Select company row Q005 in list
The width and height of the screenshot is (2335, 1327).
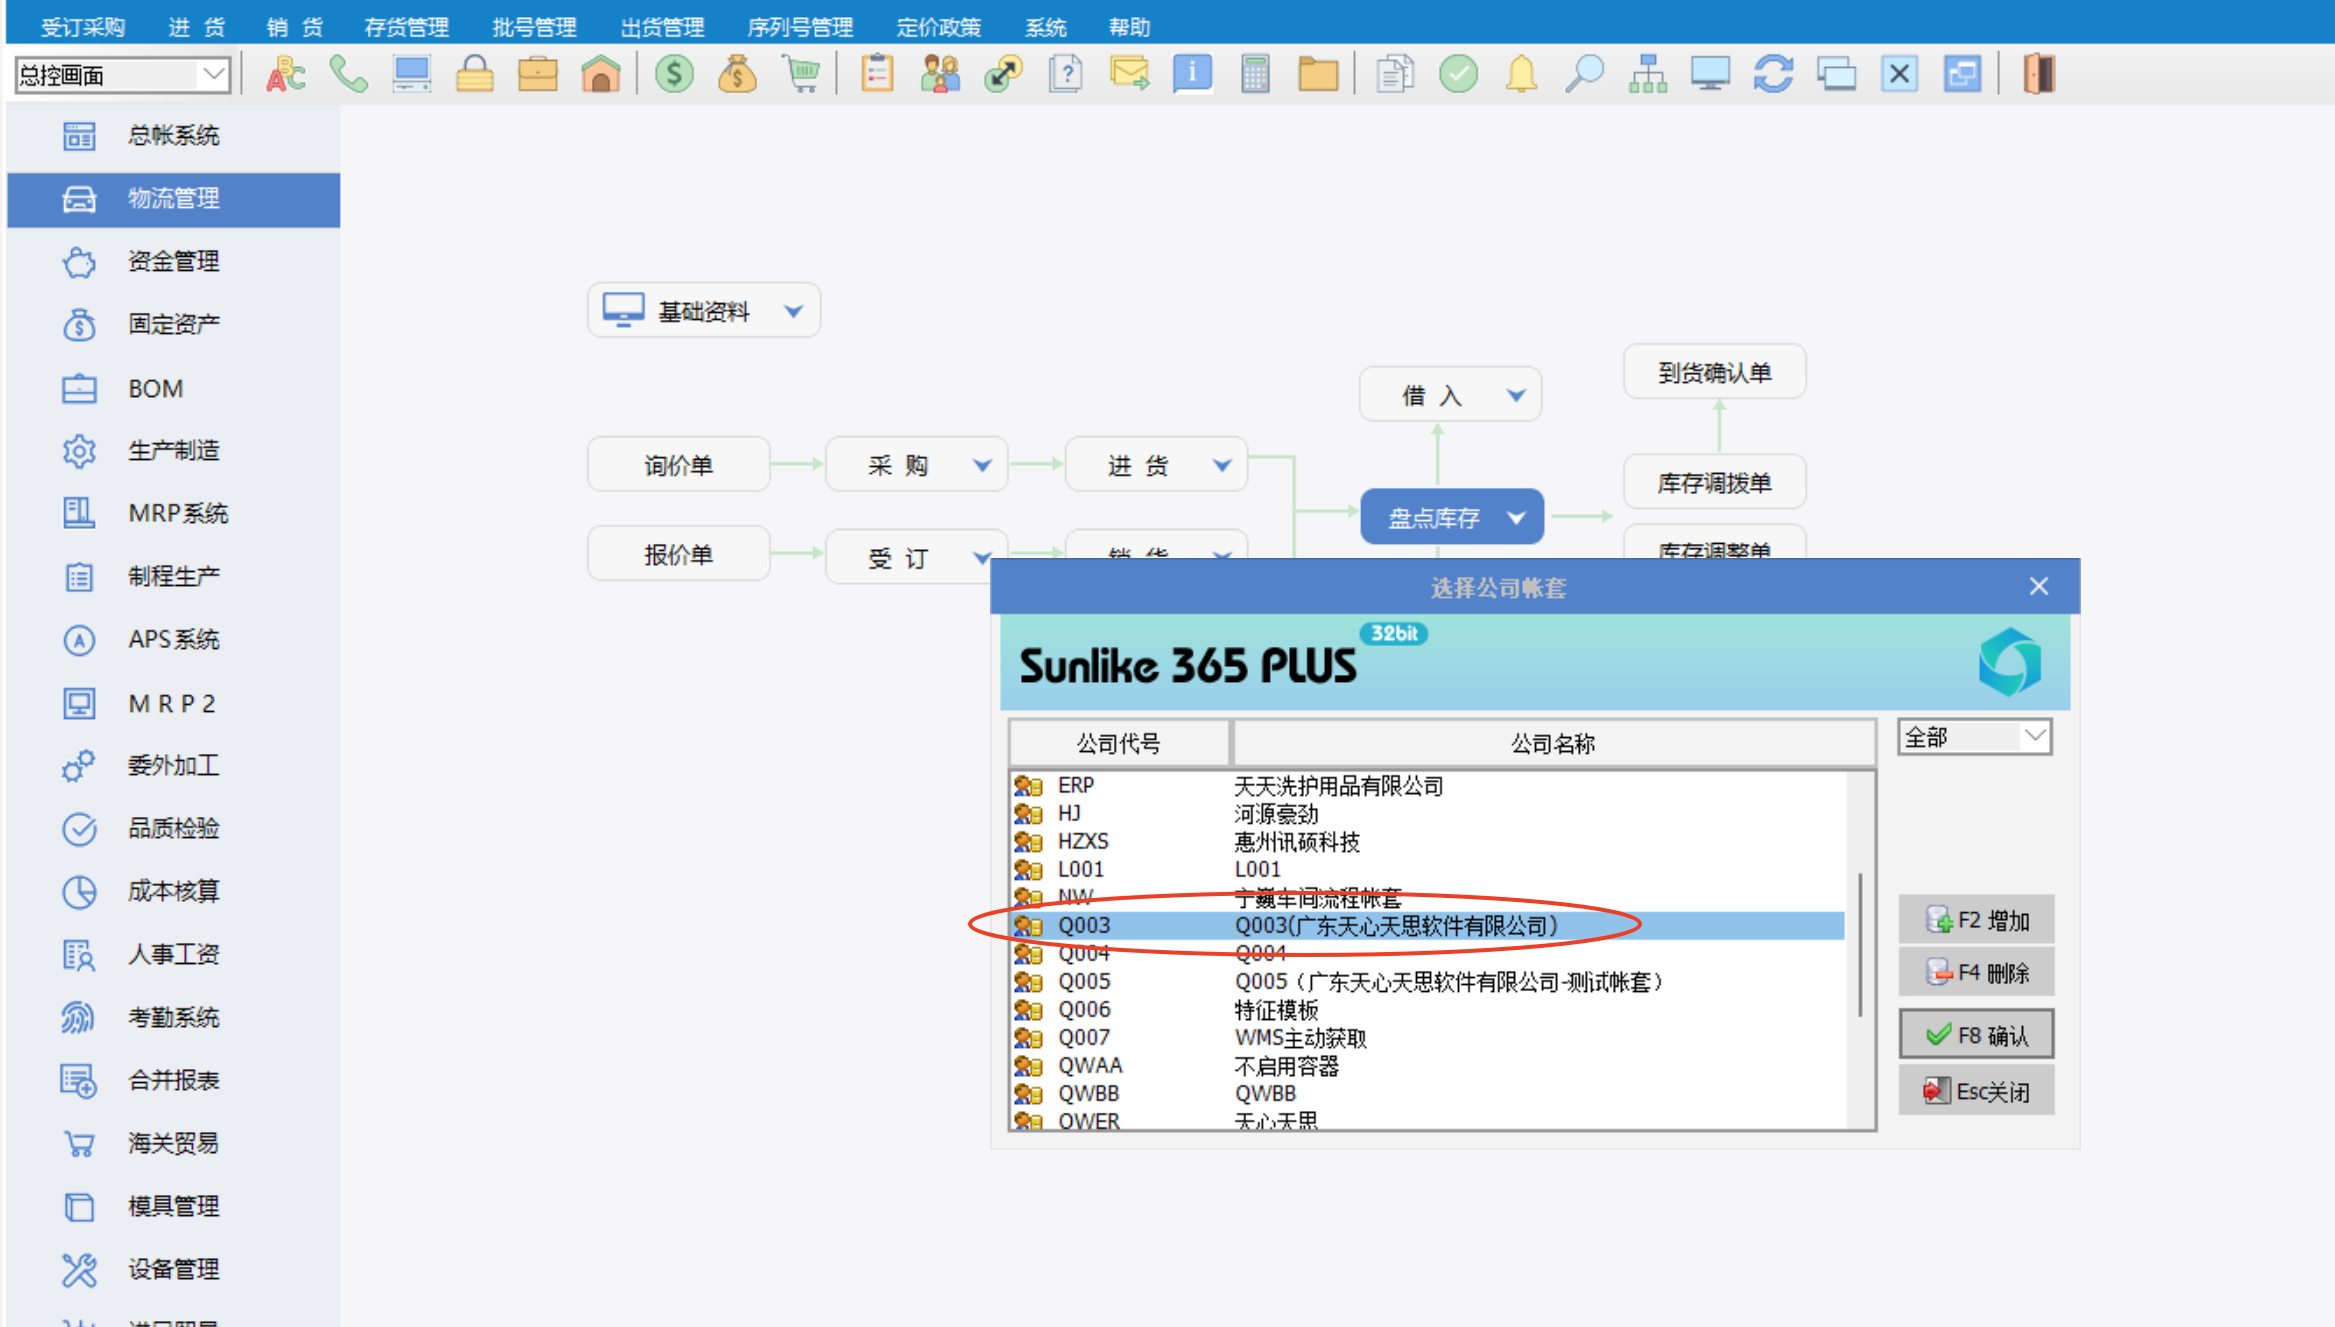click(1428, 981)
